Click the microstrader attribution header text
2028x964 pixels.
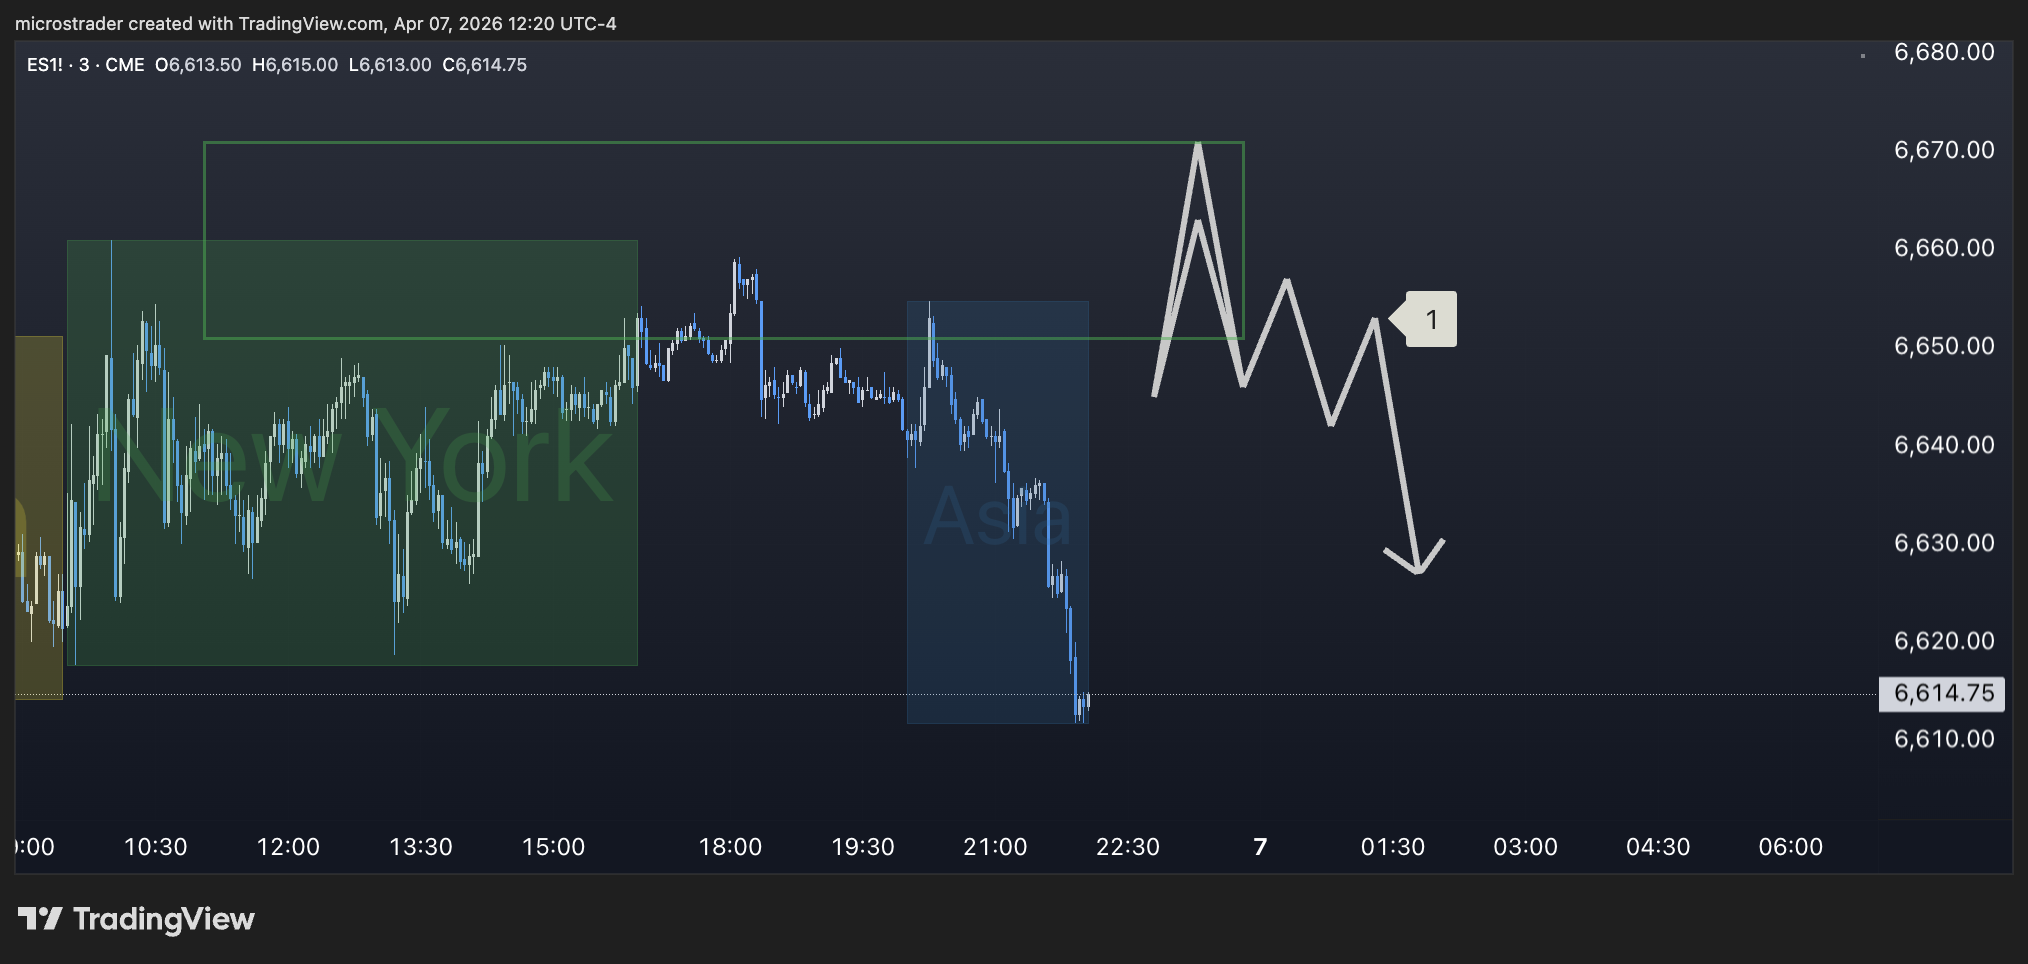[x=316, y=23]
